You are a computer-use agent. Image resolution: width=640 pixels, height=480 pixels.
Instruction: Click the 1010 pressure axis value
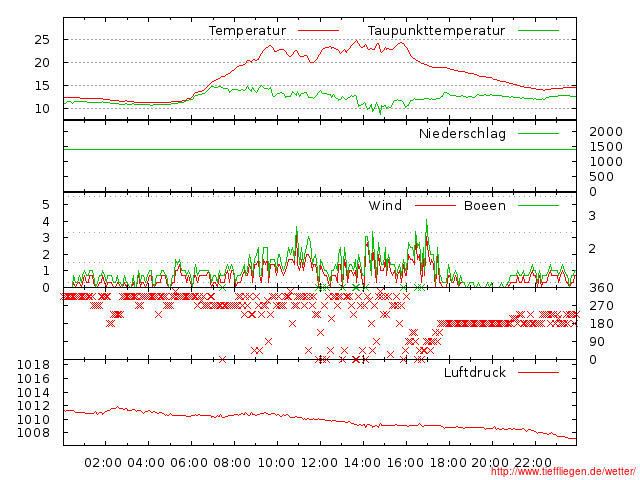tap(33, 419)
